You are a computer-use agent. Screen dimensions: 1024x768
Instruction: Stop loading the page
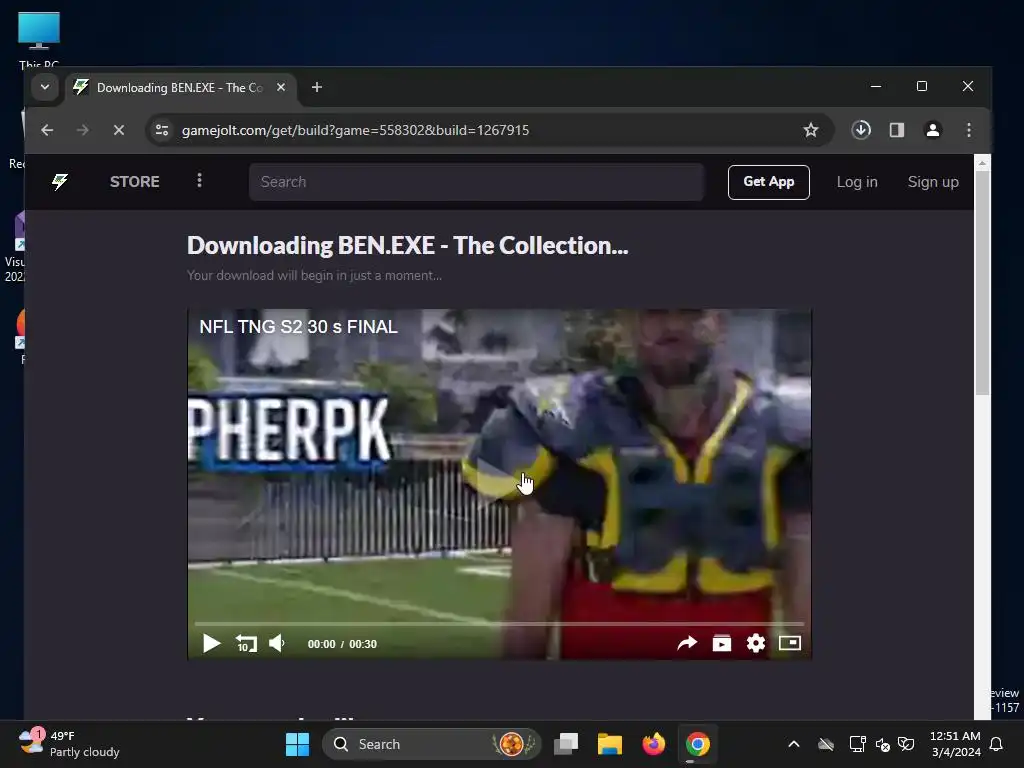click(118, 130)
